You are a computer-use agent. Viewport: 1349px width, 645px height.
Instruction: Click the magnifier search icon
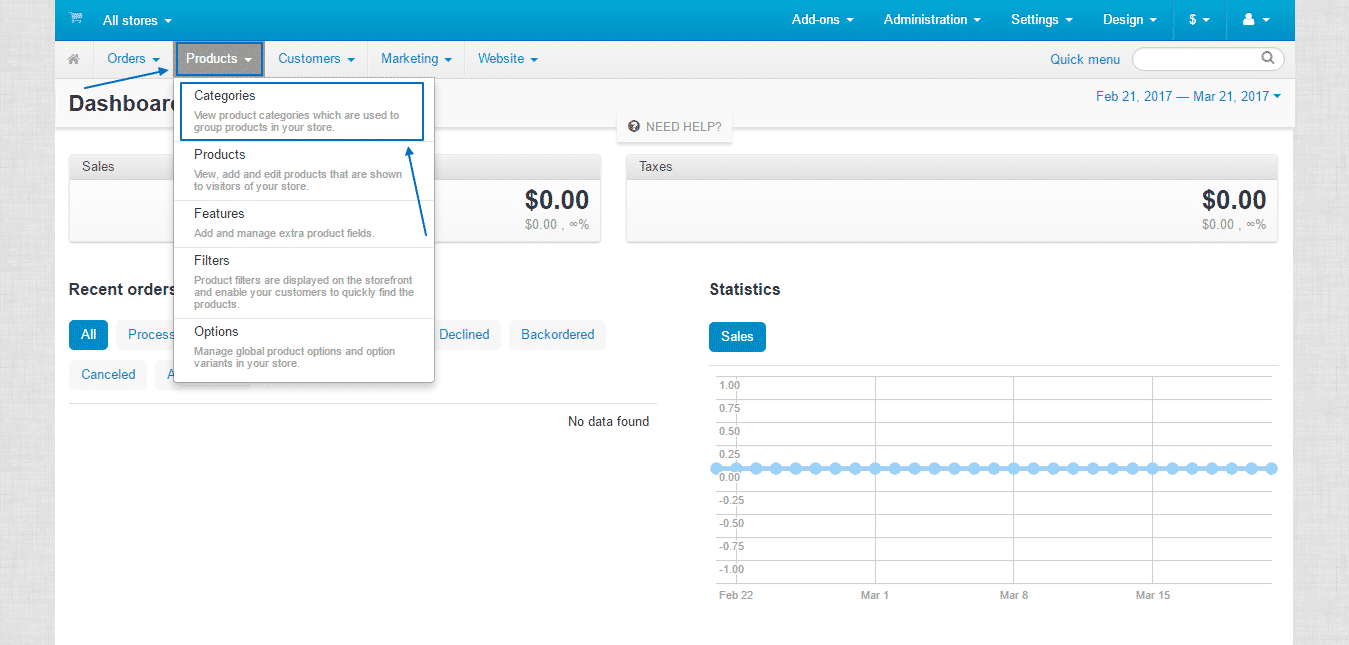(1268, 58)
